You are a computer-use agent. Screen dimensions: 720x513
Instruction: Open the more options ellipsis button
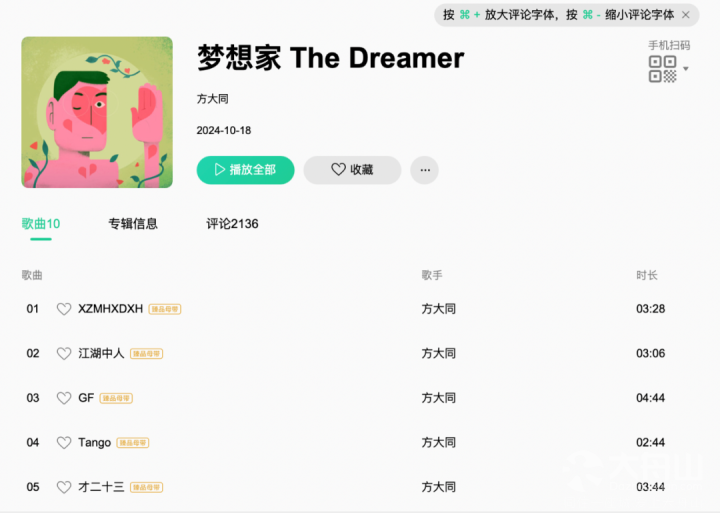coord(425,170)
